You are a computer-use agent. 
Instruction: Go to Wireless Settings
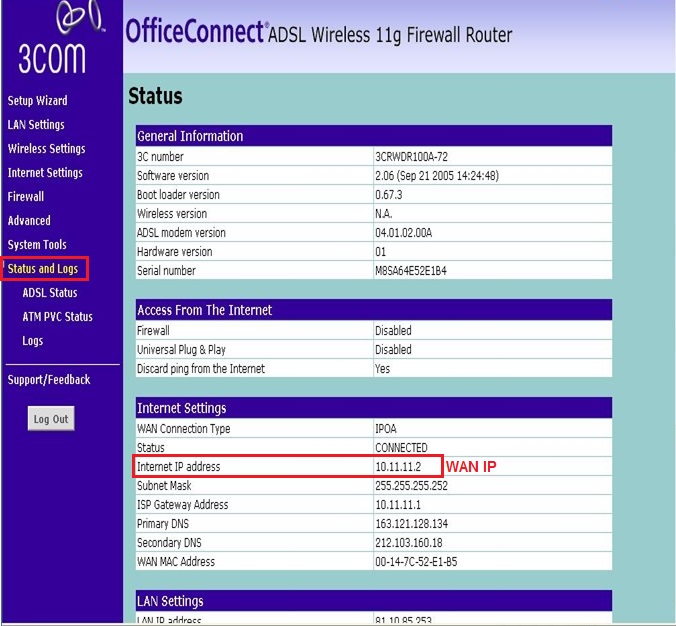[x=47, y=149]
